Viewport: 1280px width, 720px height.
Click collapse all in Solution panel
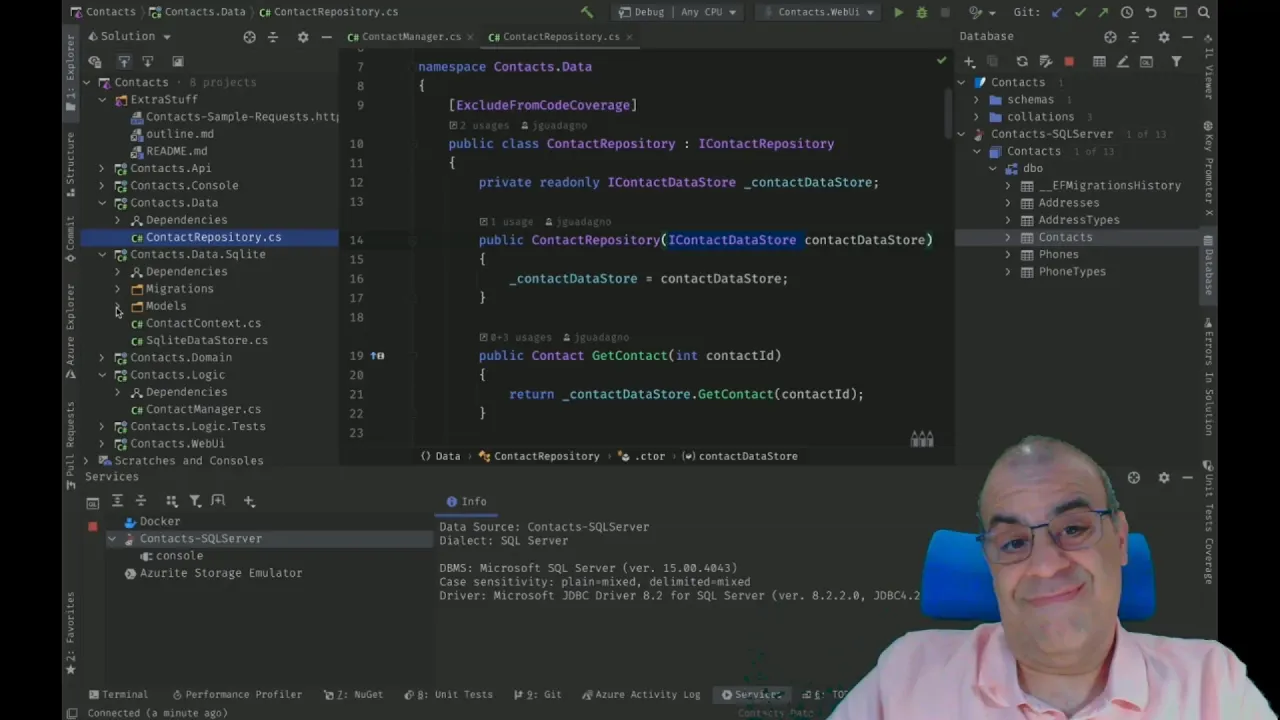(272, 36)
